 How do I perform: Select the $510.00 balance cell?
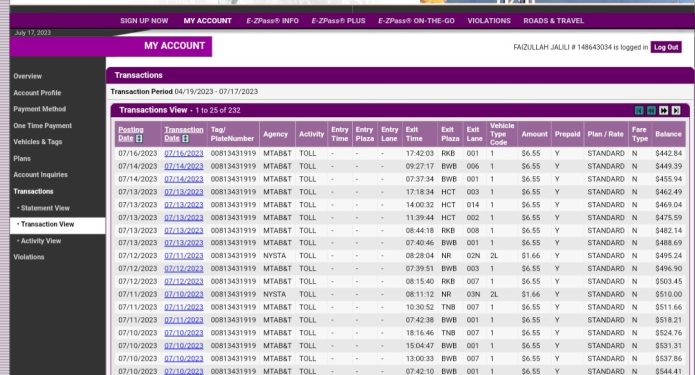[x=668, y=294]
